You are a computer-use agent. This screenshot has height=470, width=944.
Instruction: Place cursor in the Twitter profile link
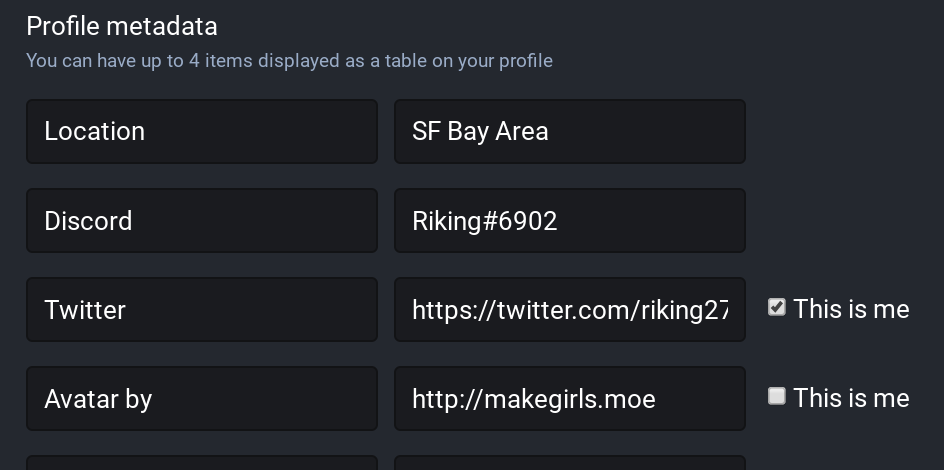pyautogui.click(x=570, y=309)
